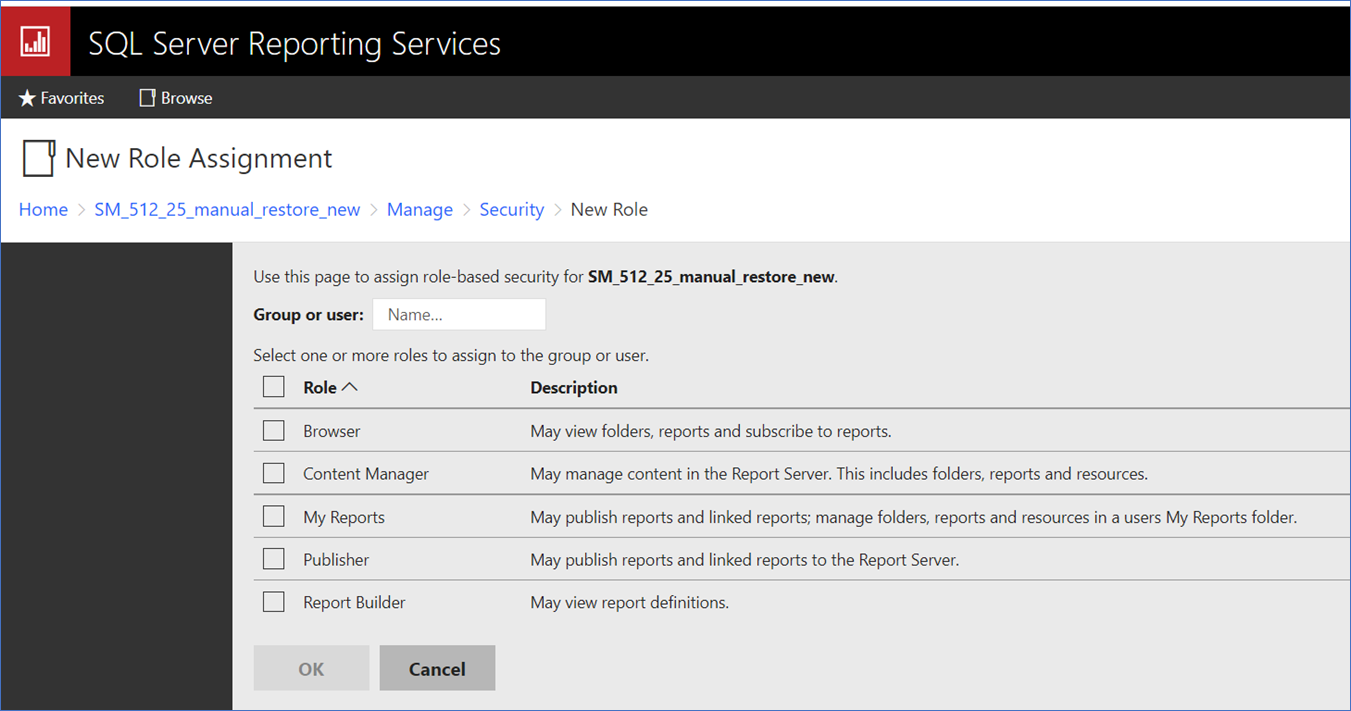The image size is (1351, 711).
Task: Select all roles using the header checkbox
Action: (273, 386)
